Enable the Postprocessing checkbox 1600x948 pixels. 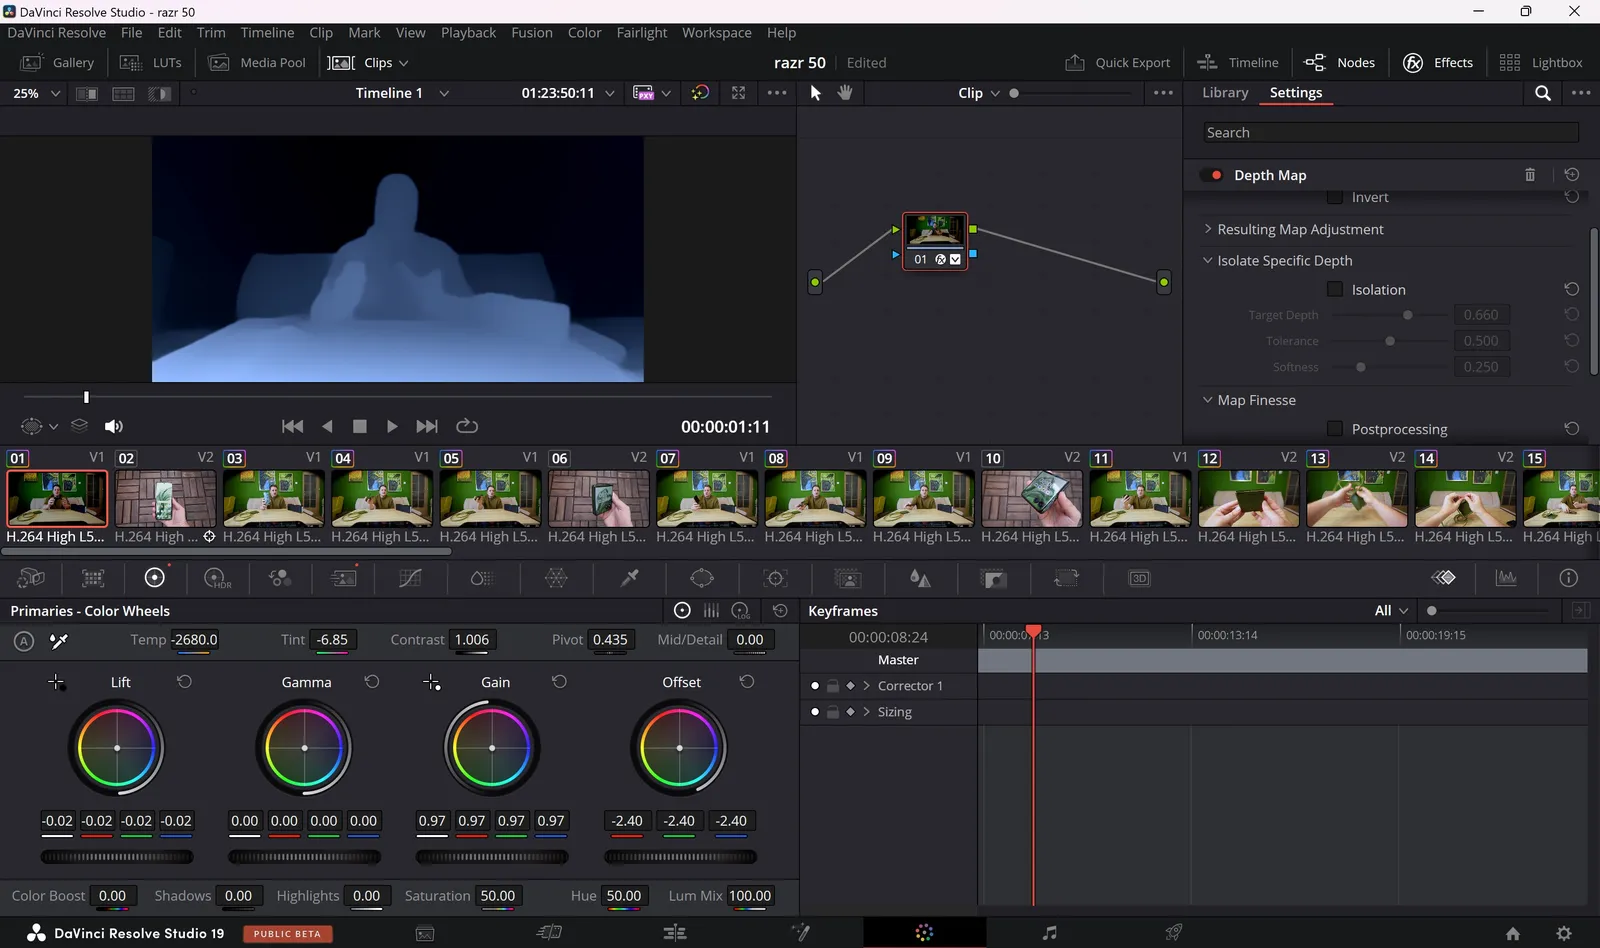(x=1334, y=429)
